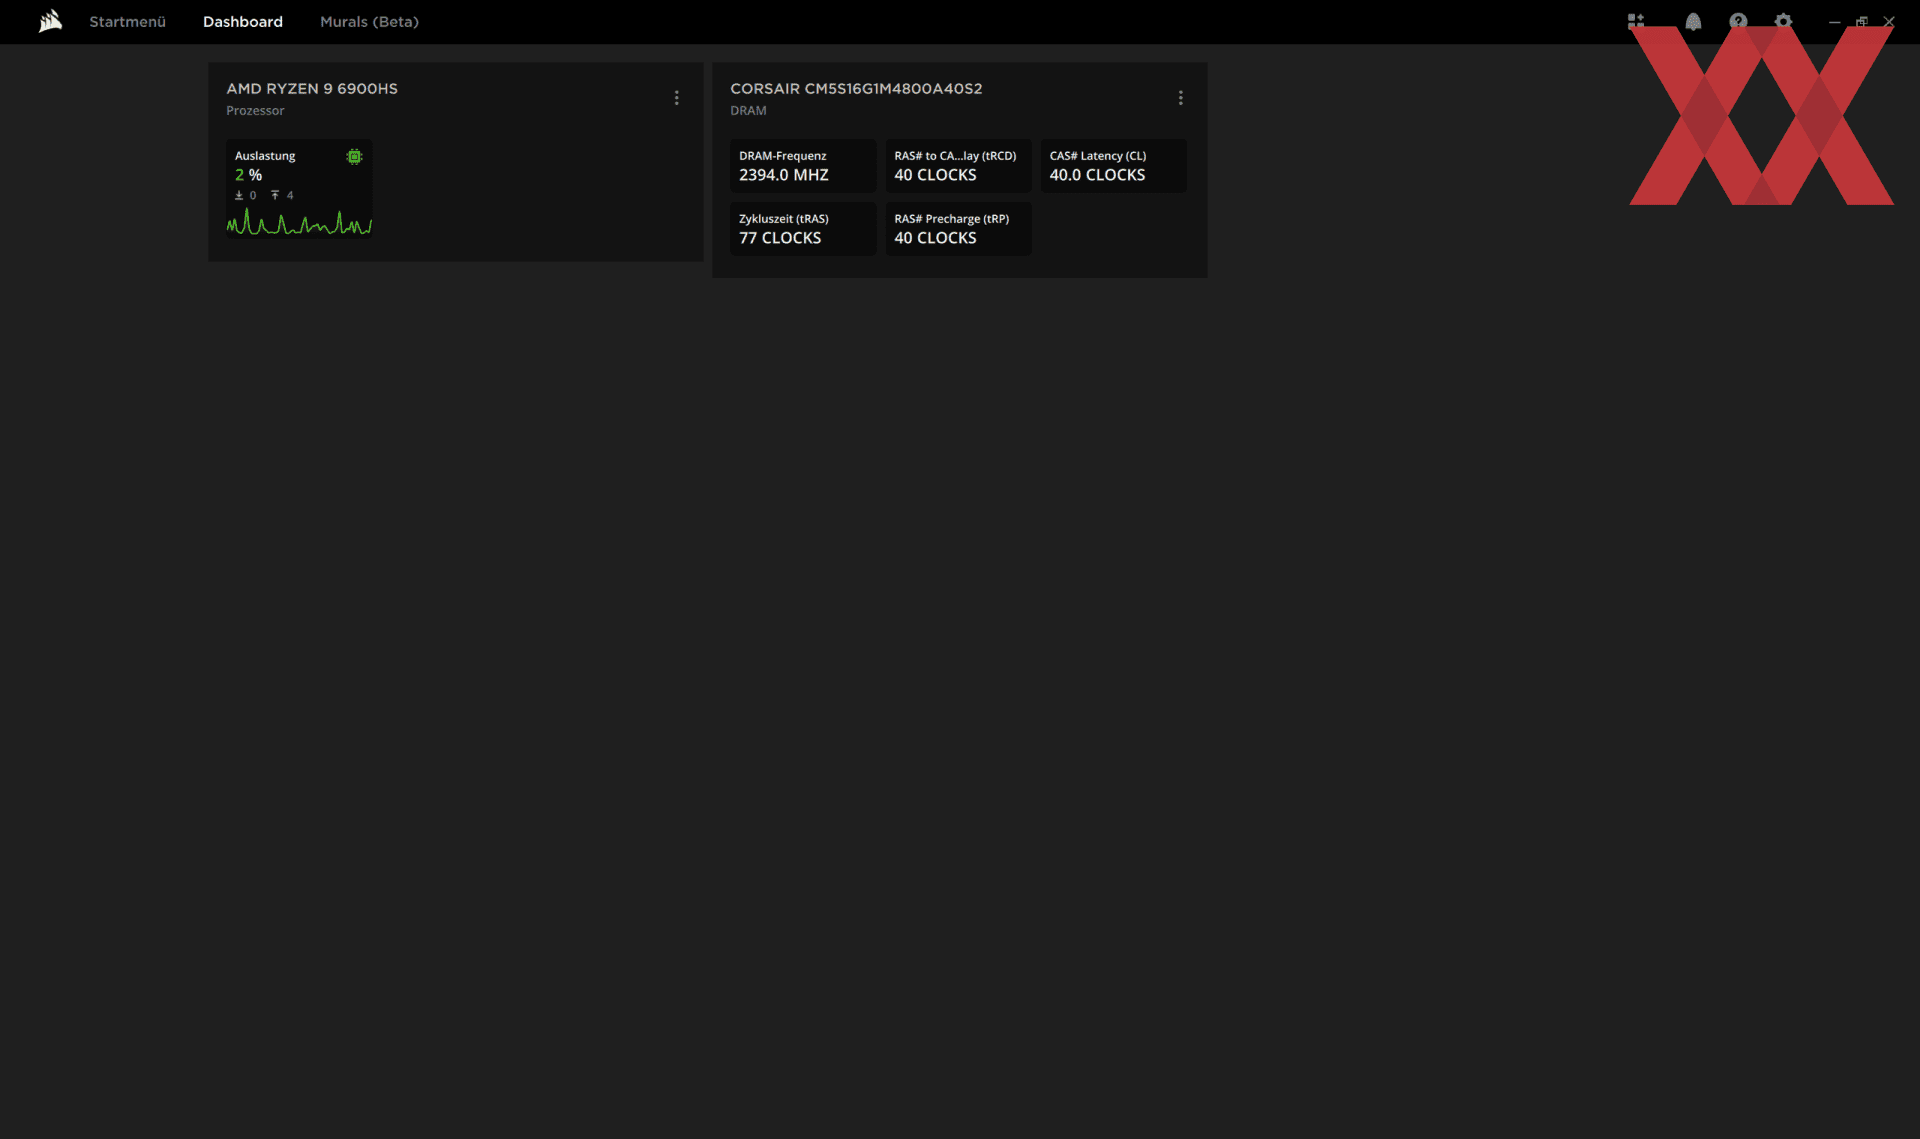
Task: Click the Corsair sails logo
Action: click(50, 21)
